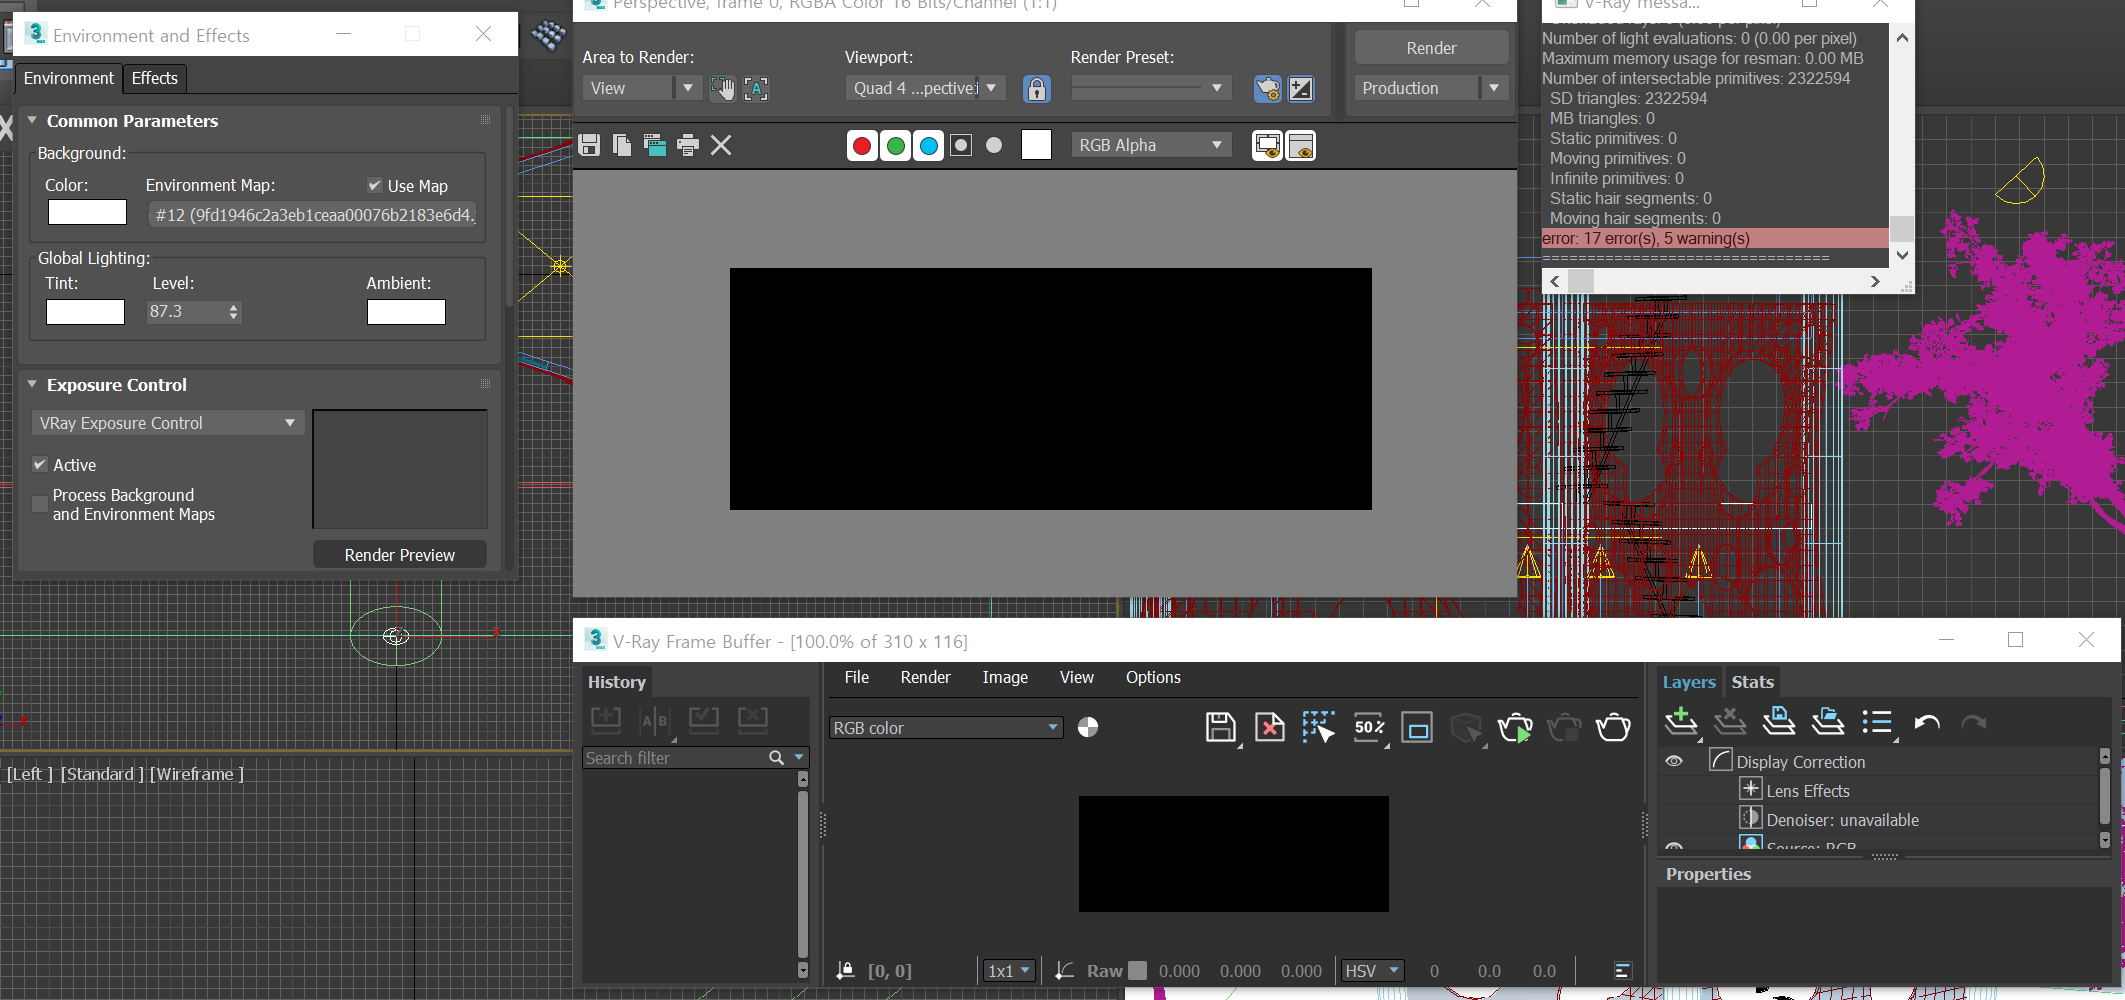Toggle the green channel button

[x=896, y=145]
